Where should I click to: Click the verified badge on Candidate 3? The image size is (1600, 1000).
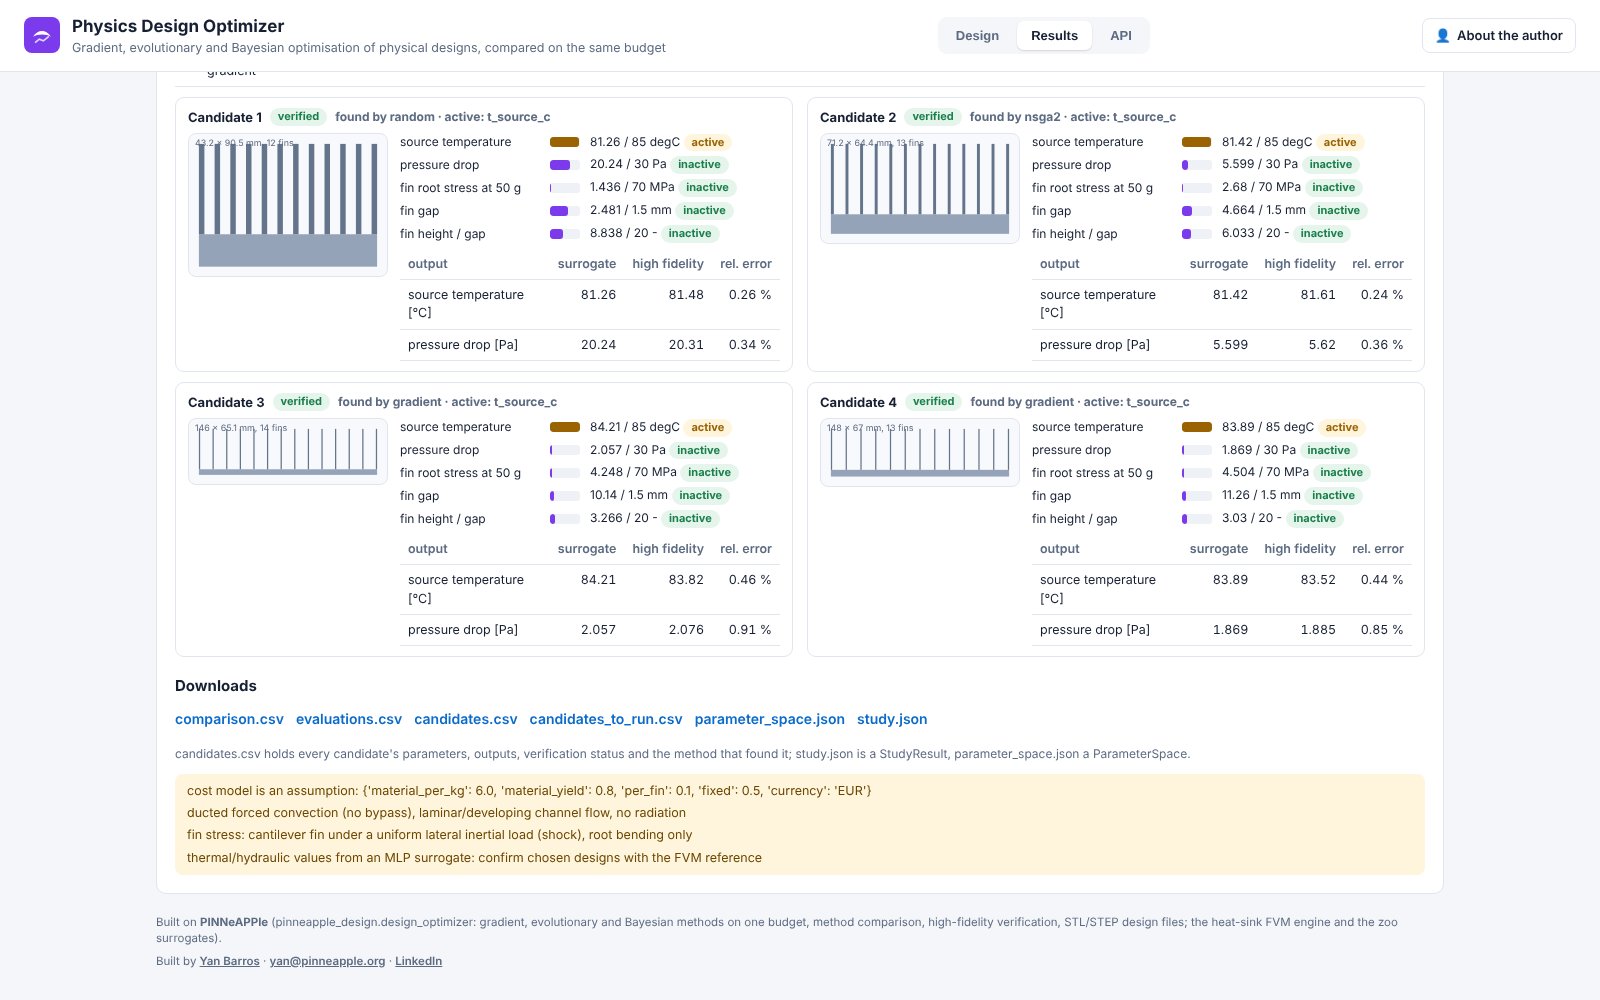[301, 402]
